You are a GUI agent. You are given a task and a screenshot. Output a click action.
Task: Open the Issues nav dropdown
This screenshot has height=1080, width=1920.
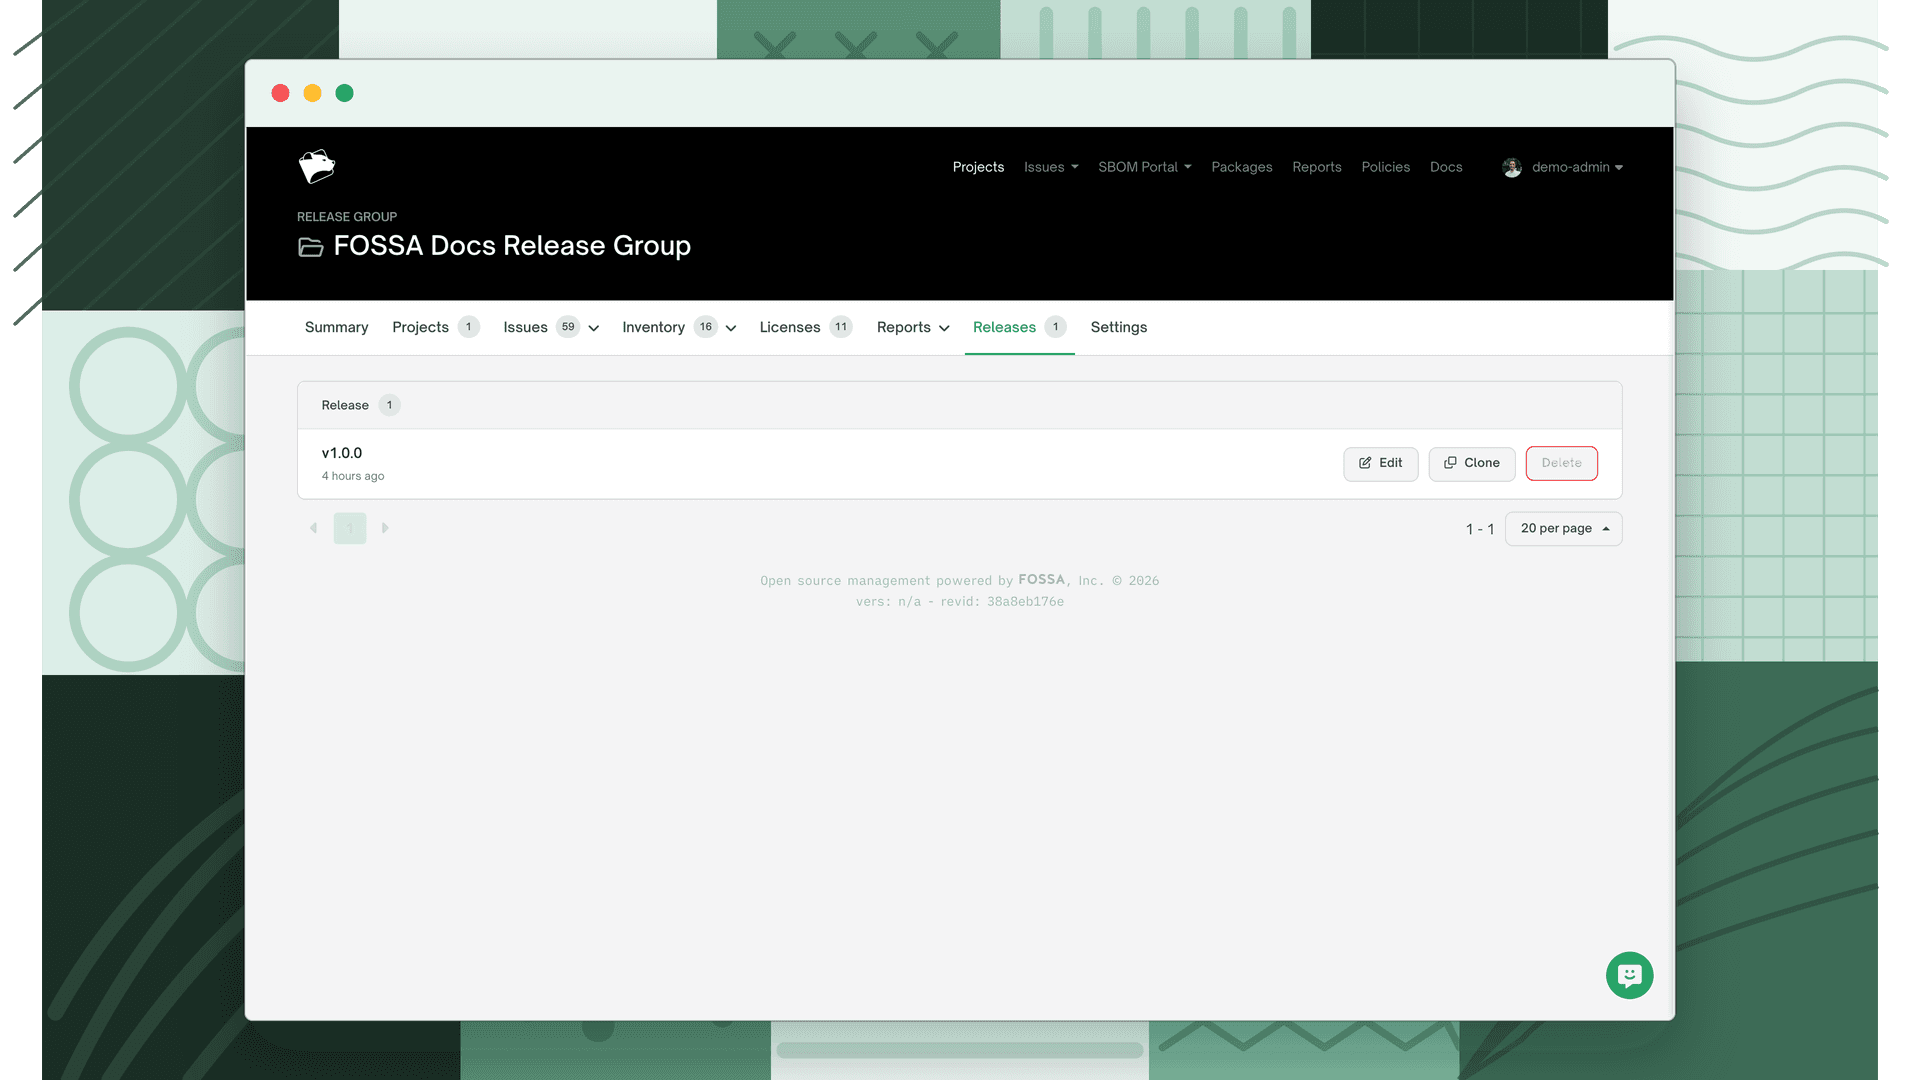tap(1051, 167)
